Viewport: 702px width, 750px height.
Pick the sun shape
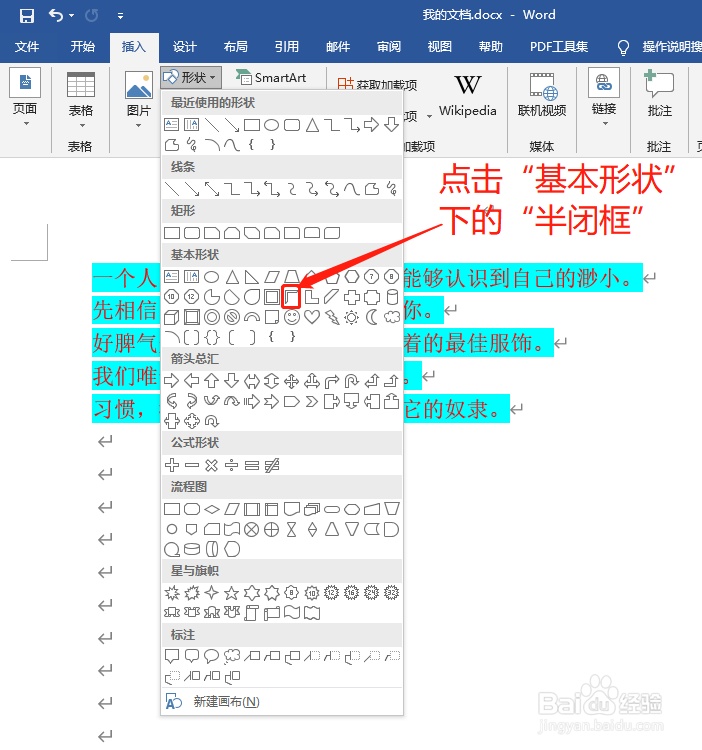(351, 317)
